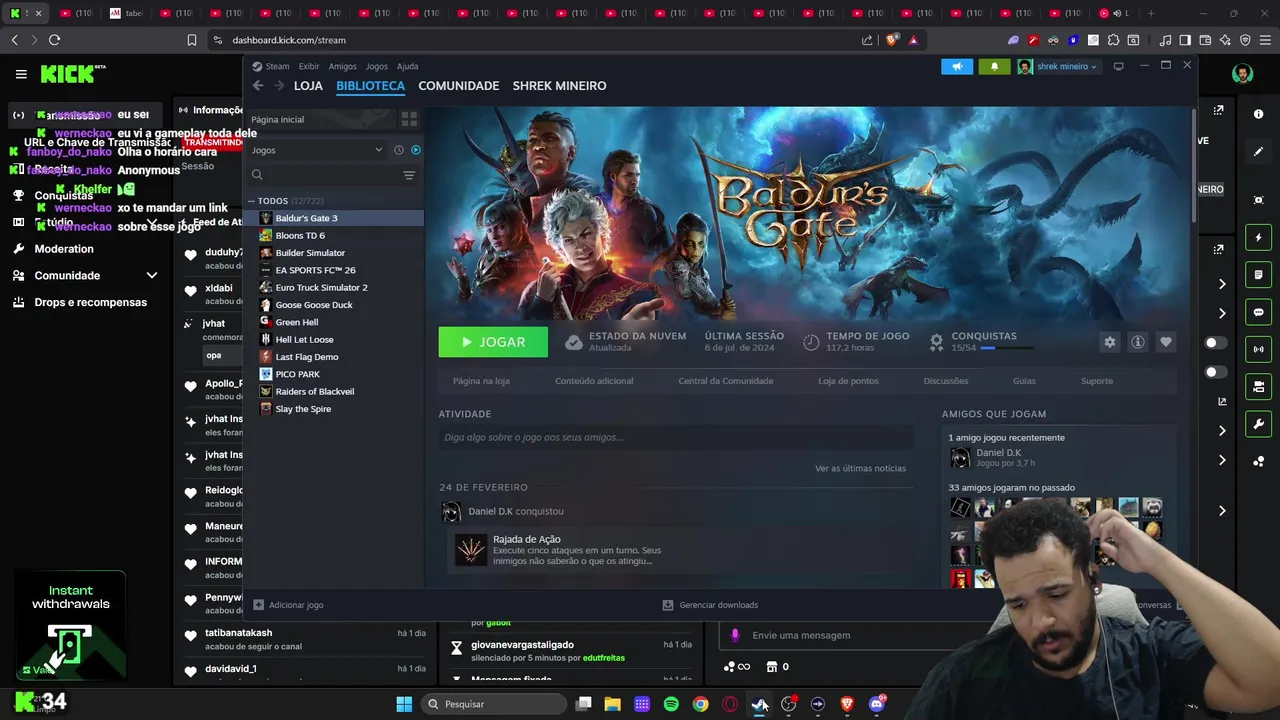Image resolution: width=1280 pixels, height=720 pixels.
Task: Click Ver as últimas notícias
Action: pyautogui.click(x=860, y=468)
